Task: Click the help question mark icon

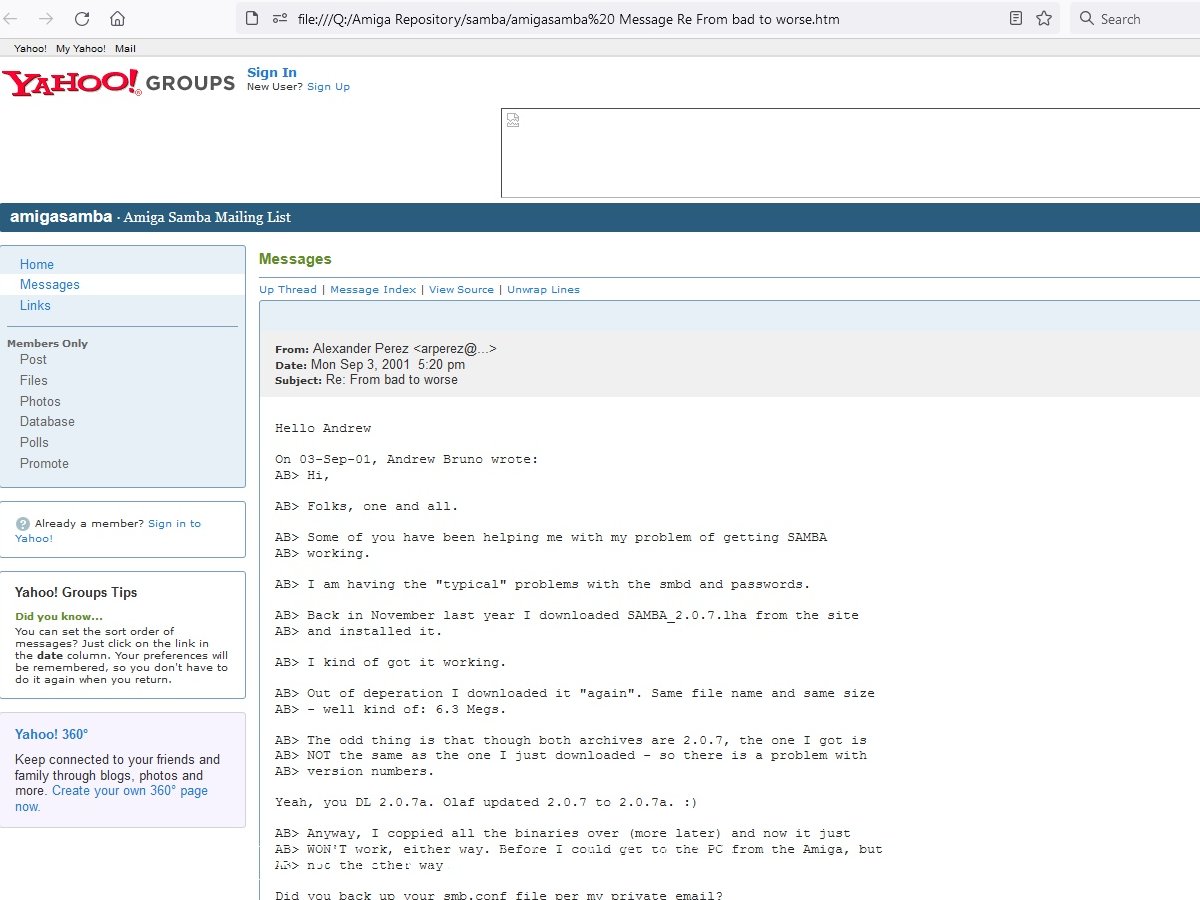Action: (x=23, y=524)
